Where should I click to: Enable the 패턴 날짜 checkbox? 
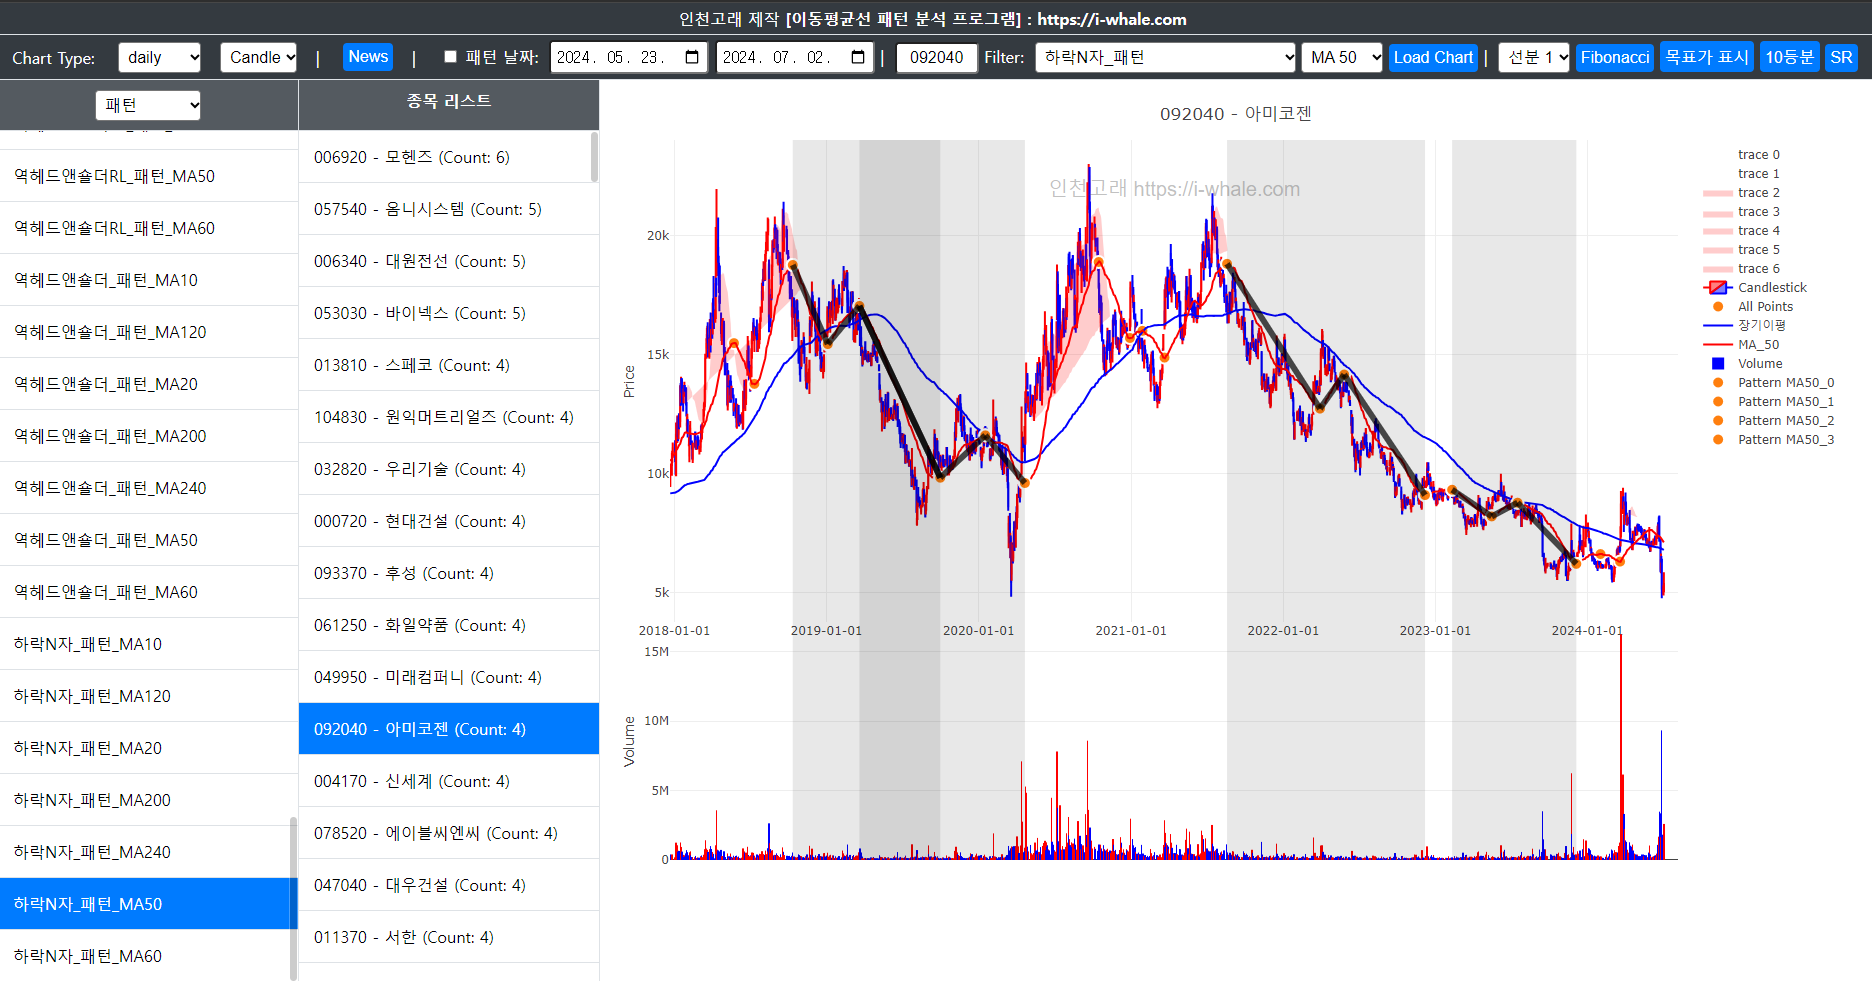coord(450,57)
